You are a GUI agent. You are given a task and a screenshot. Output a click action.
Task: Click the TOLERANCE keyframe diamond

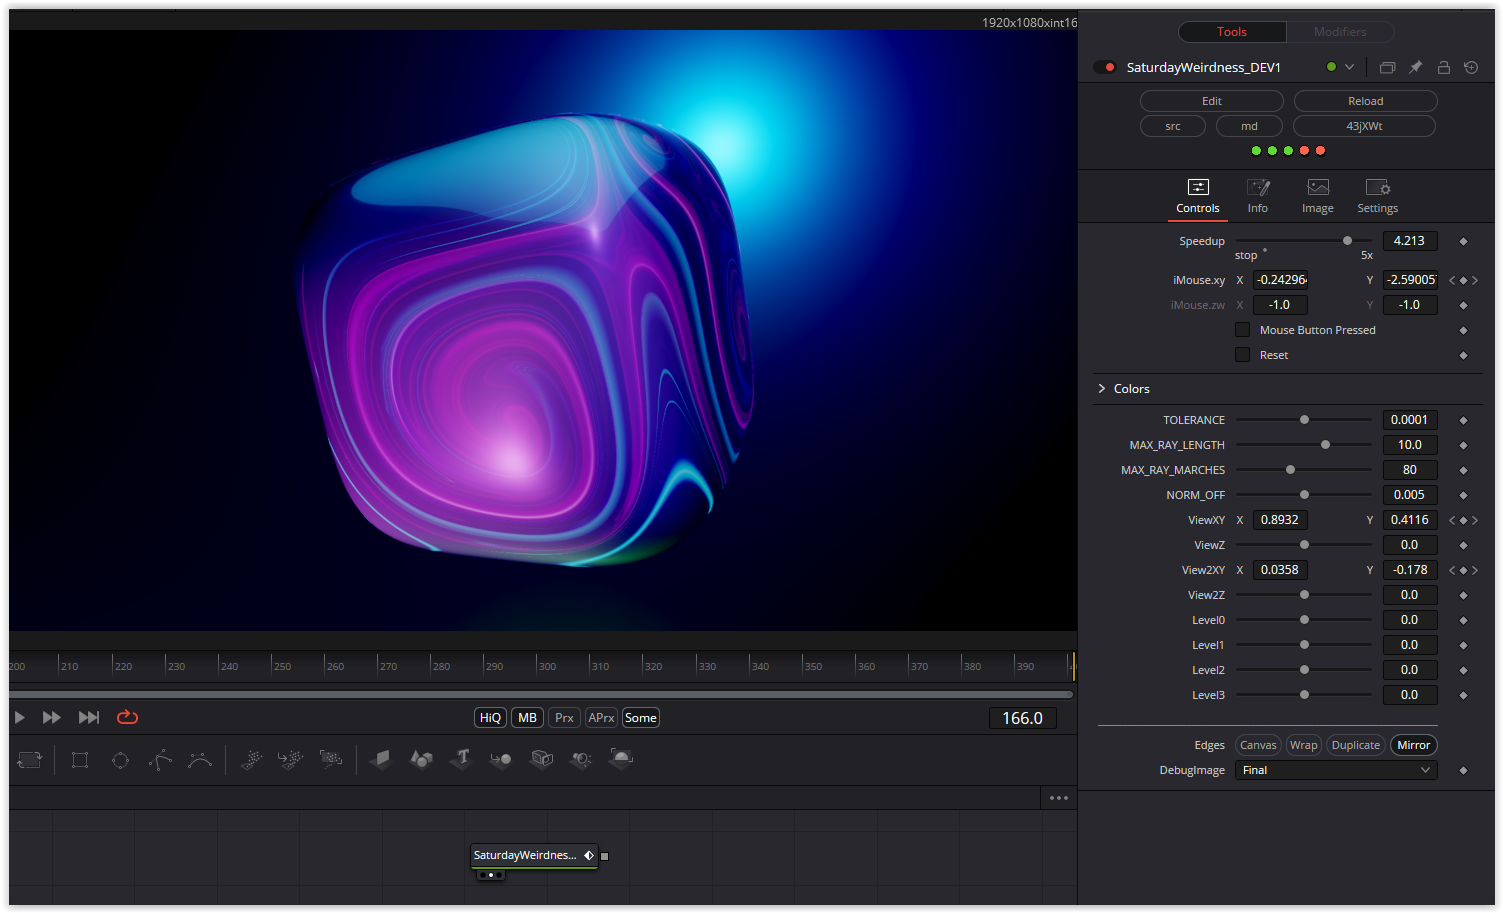1463,420
